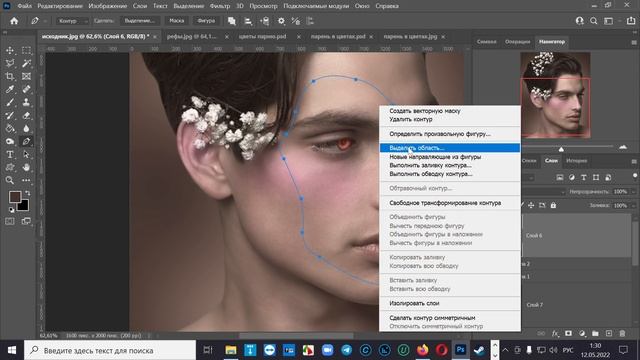This screenshot has width=640, height=360.
Task: Open Navigator panel flyout menu
Action: (634, 42)
